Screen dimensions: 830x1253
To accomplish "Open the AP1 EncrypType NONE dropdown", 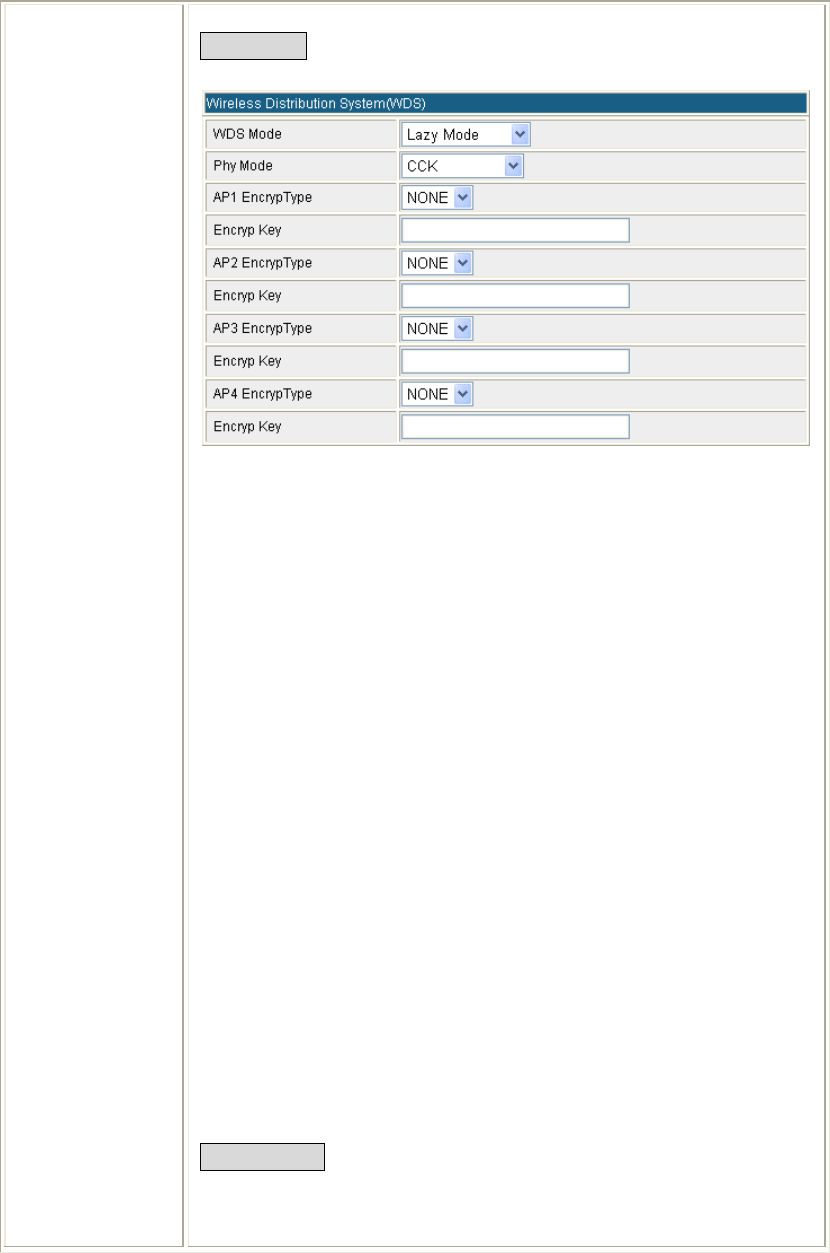I will pyautogui.click(x=437, y=198).
